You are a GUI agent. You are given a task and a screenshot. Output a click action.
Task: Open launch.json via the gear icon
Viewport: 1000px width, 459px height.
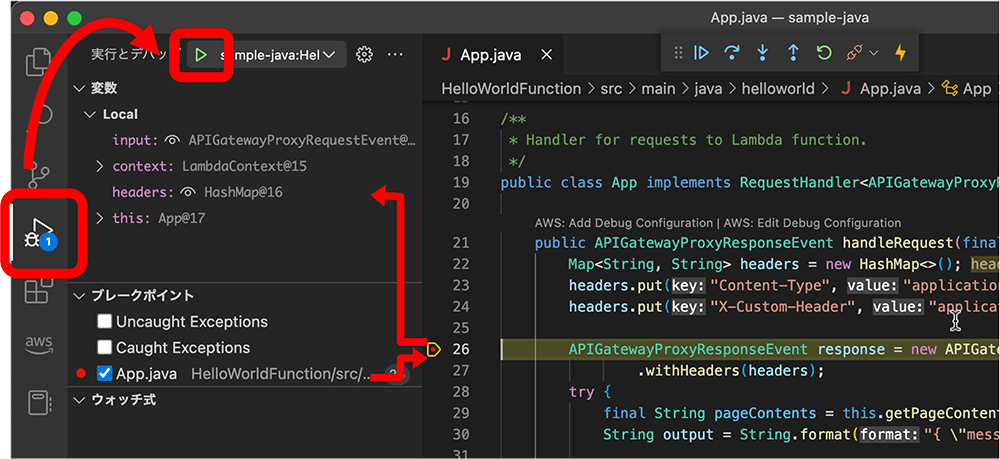click(x=364, y=55)
